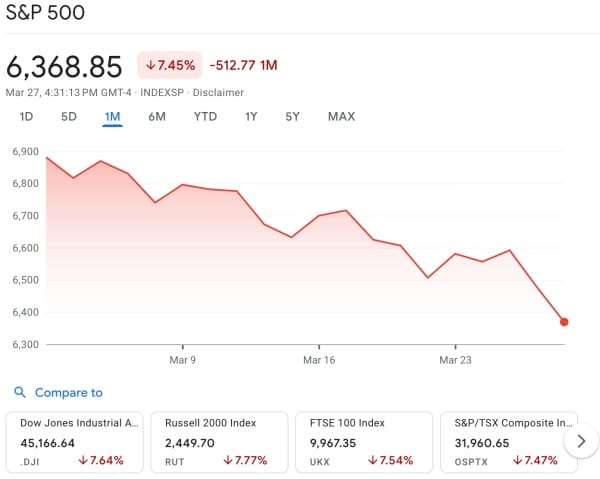
Task: Open the 5Y chart range
Action: [x=292, y=117]
